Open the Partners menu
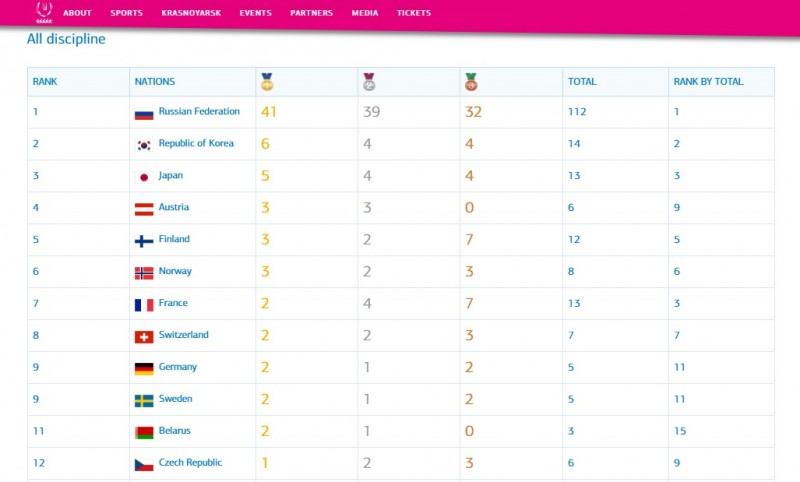Image resolution: width=800 pixels, height=482 pixels. [x=311, y=13]
